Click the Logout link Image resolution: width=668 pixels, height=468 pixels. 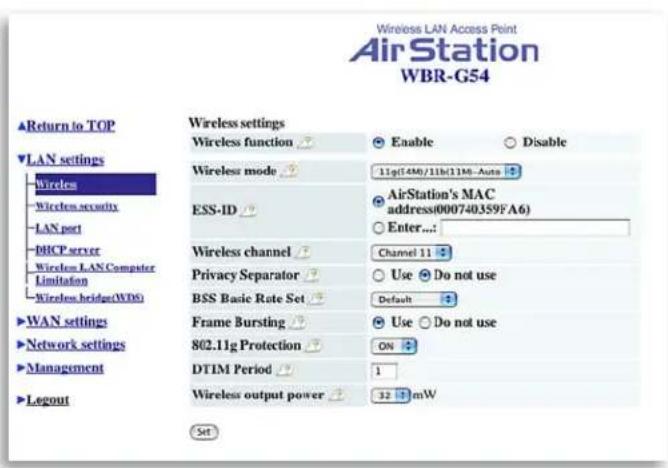click(43, 400)
